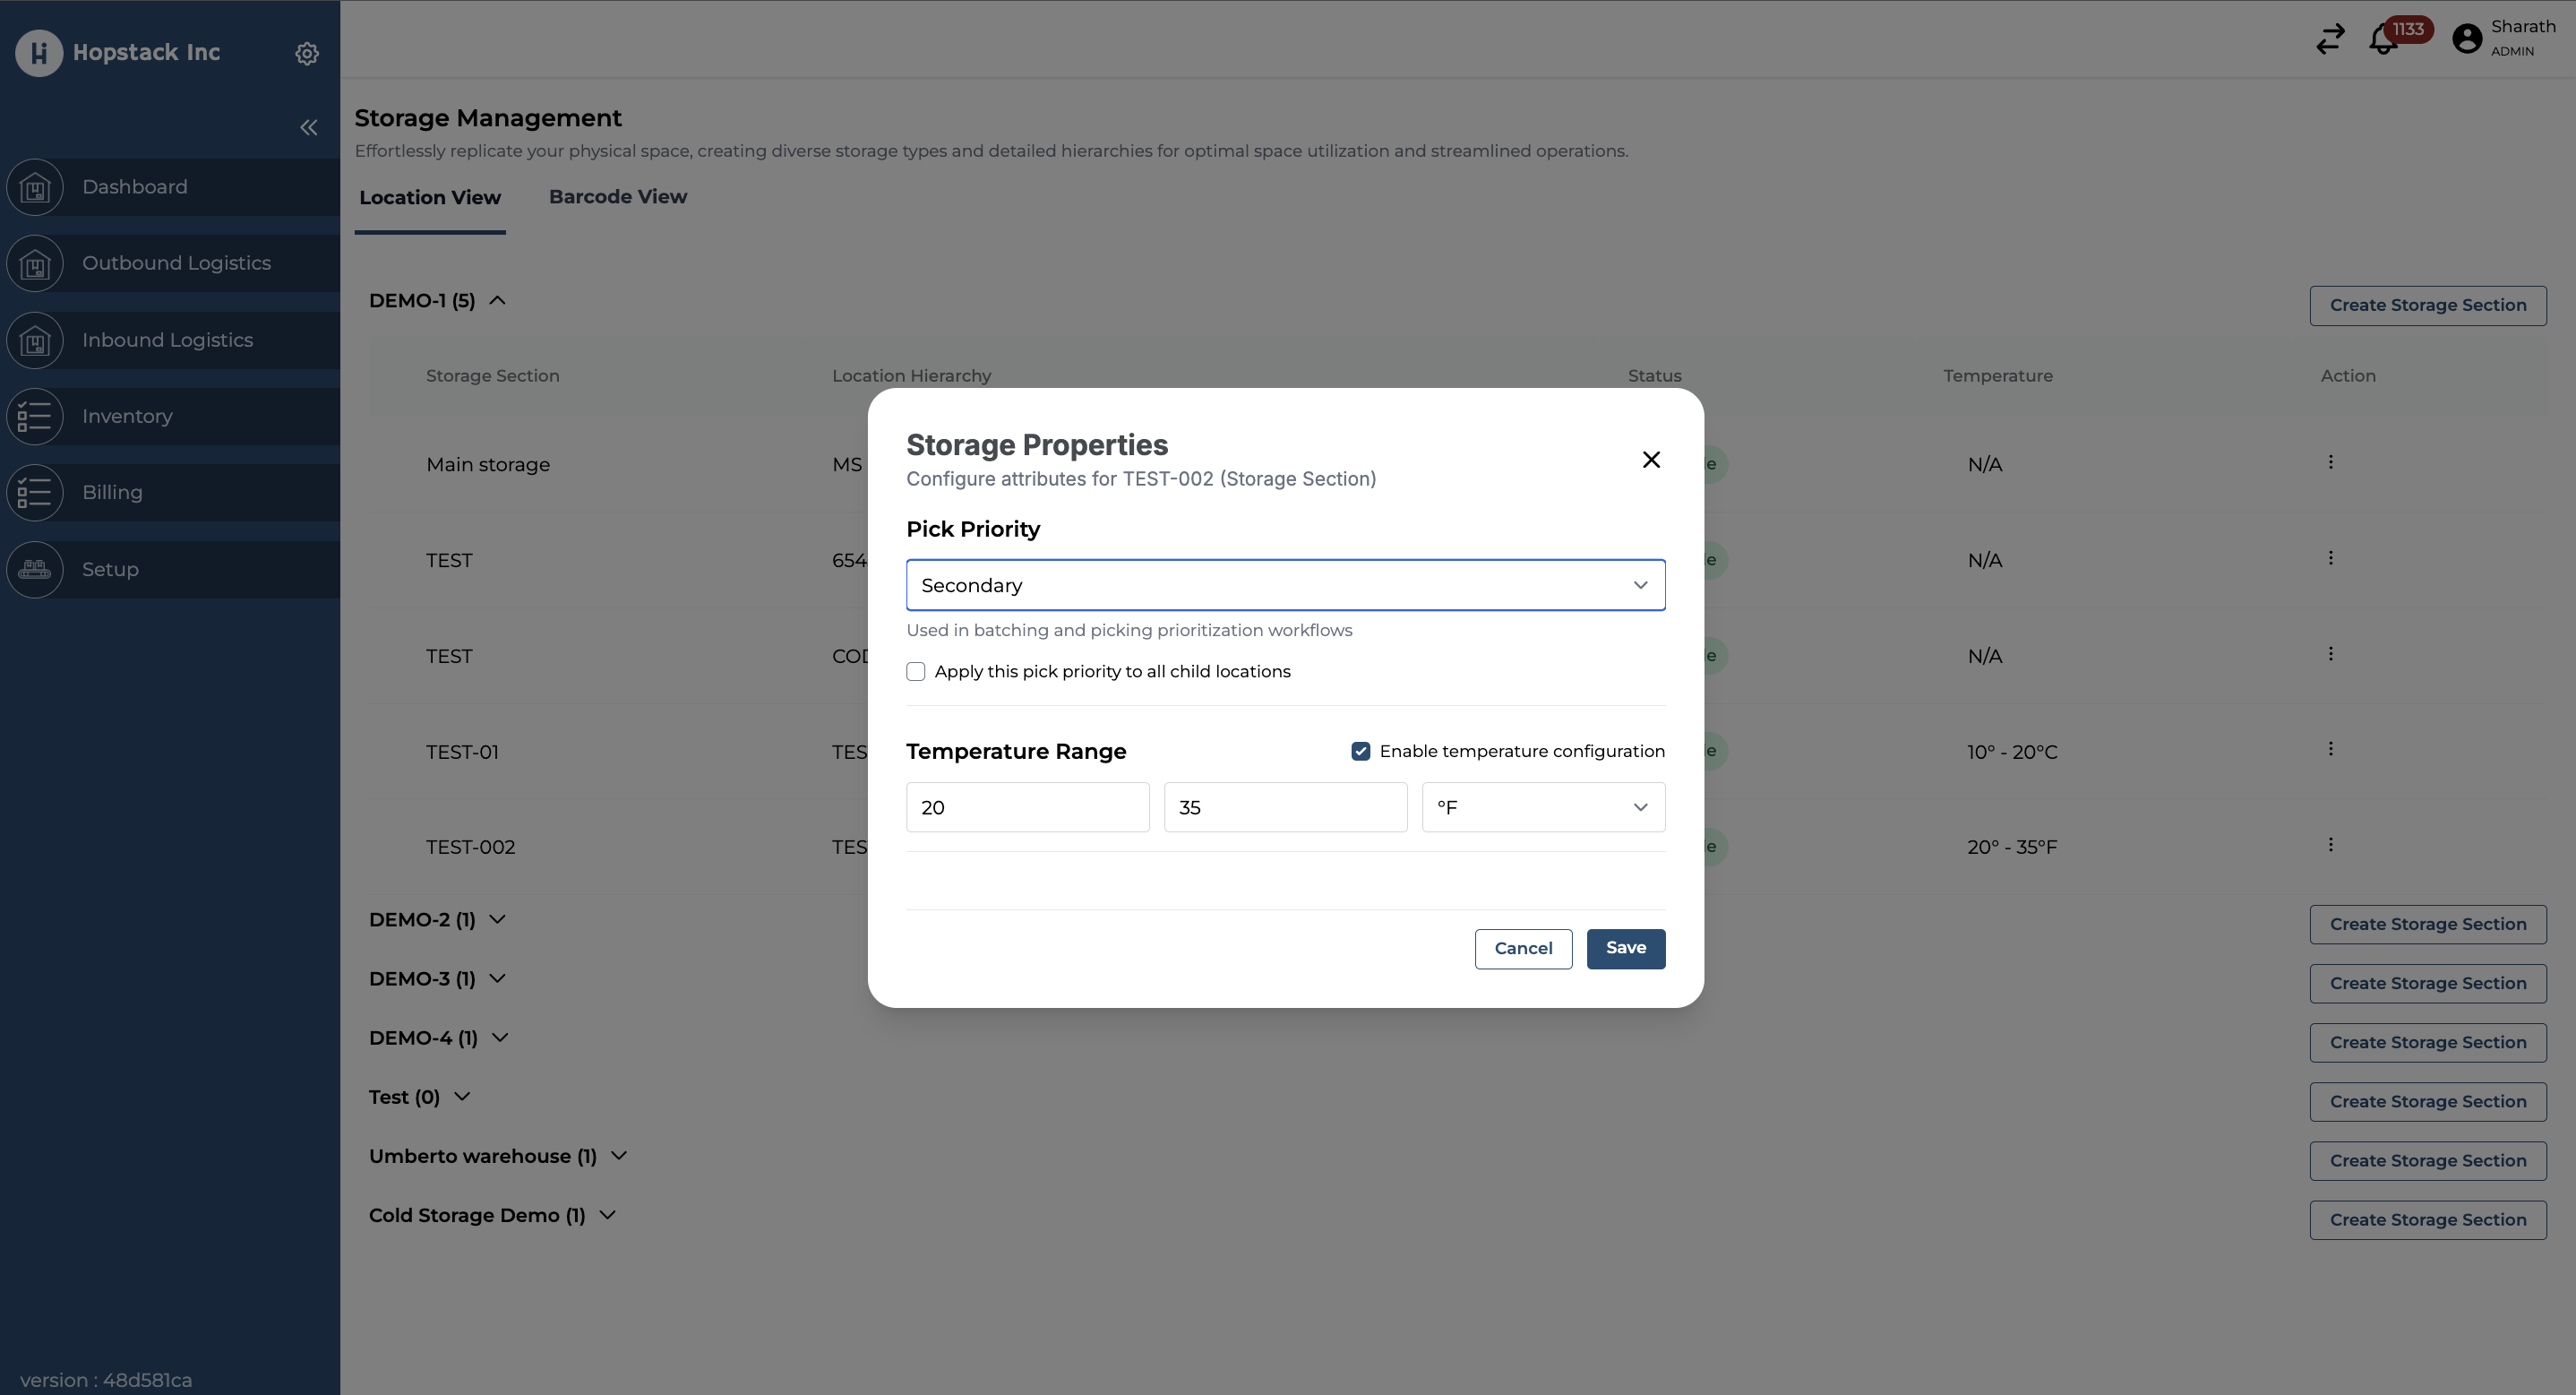Click the Save button in the dialog
Viewport: 2576px width, 1395px height.
(x=1625, y=948)
